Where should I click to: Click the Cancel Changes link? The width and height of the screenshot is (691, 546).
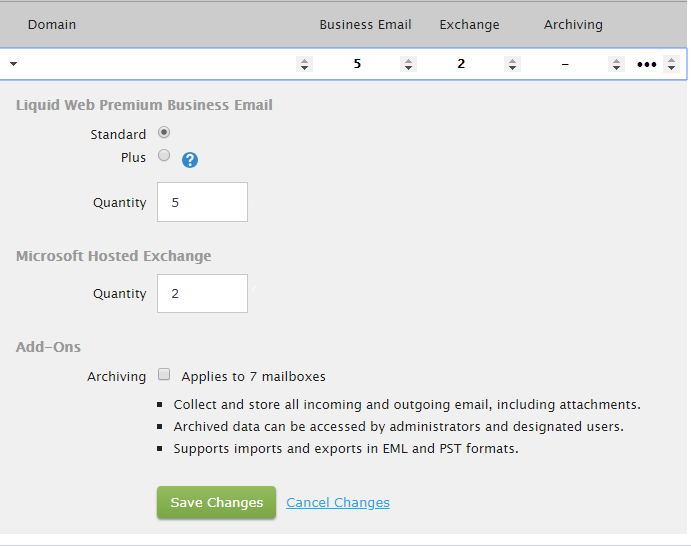[338, 502]
